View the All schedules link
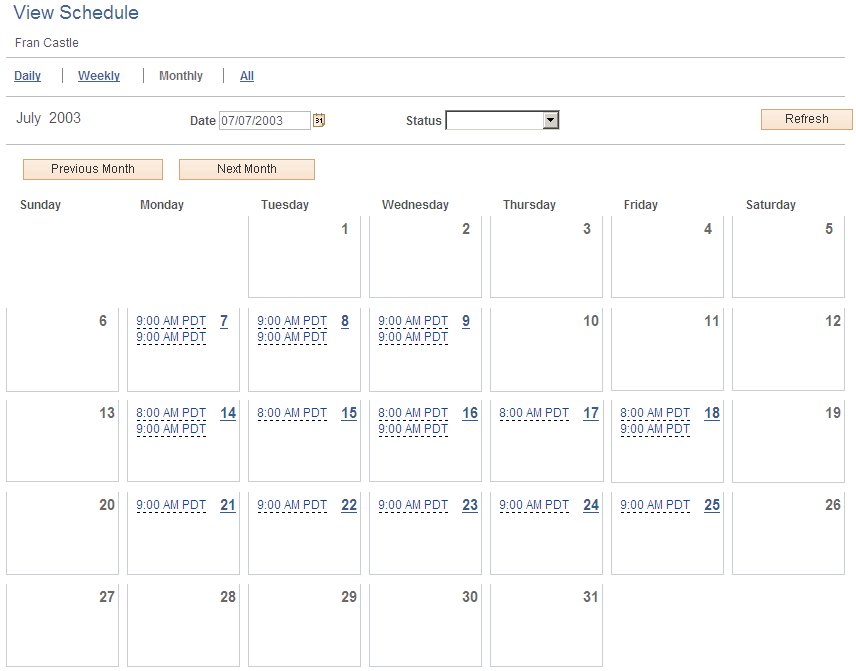 click(246, 75)
